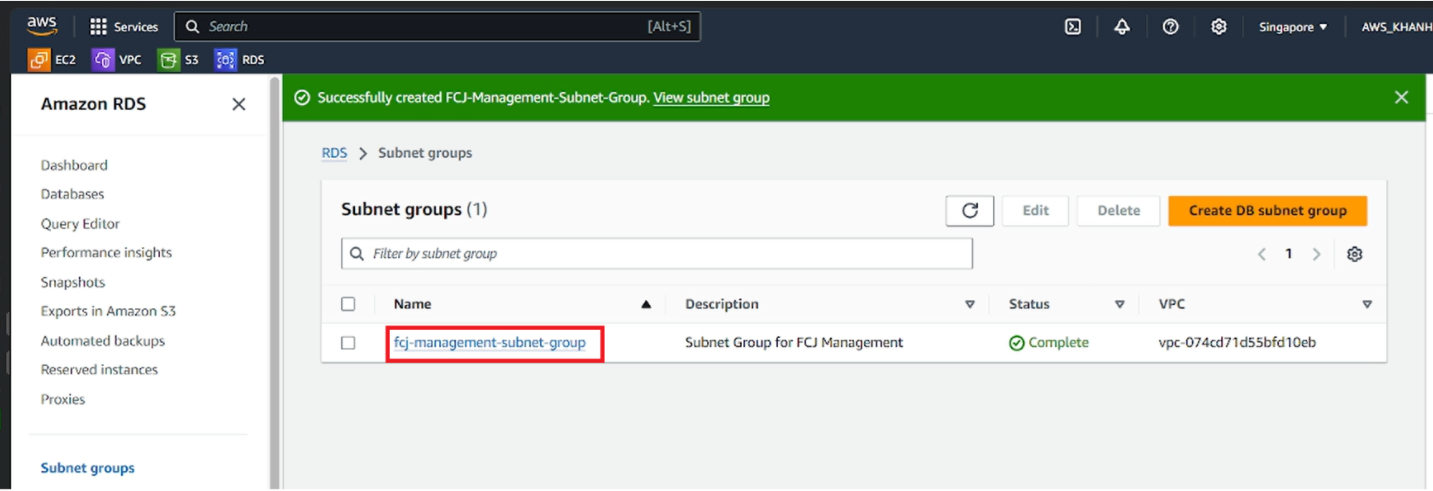Screen dimensions: 1433x491
Task: Open the Singapore region dropdown
Action: point(1293,27)
